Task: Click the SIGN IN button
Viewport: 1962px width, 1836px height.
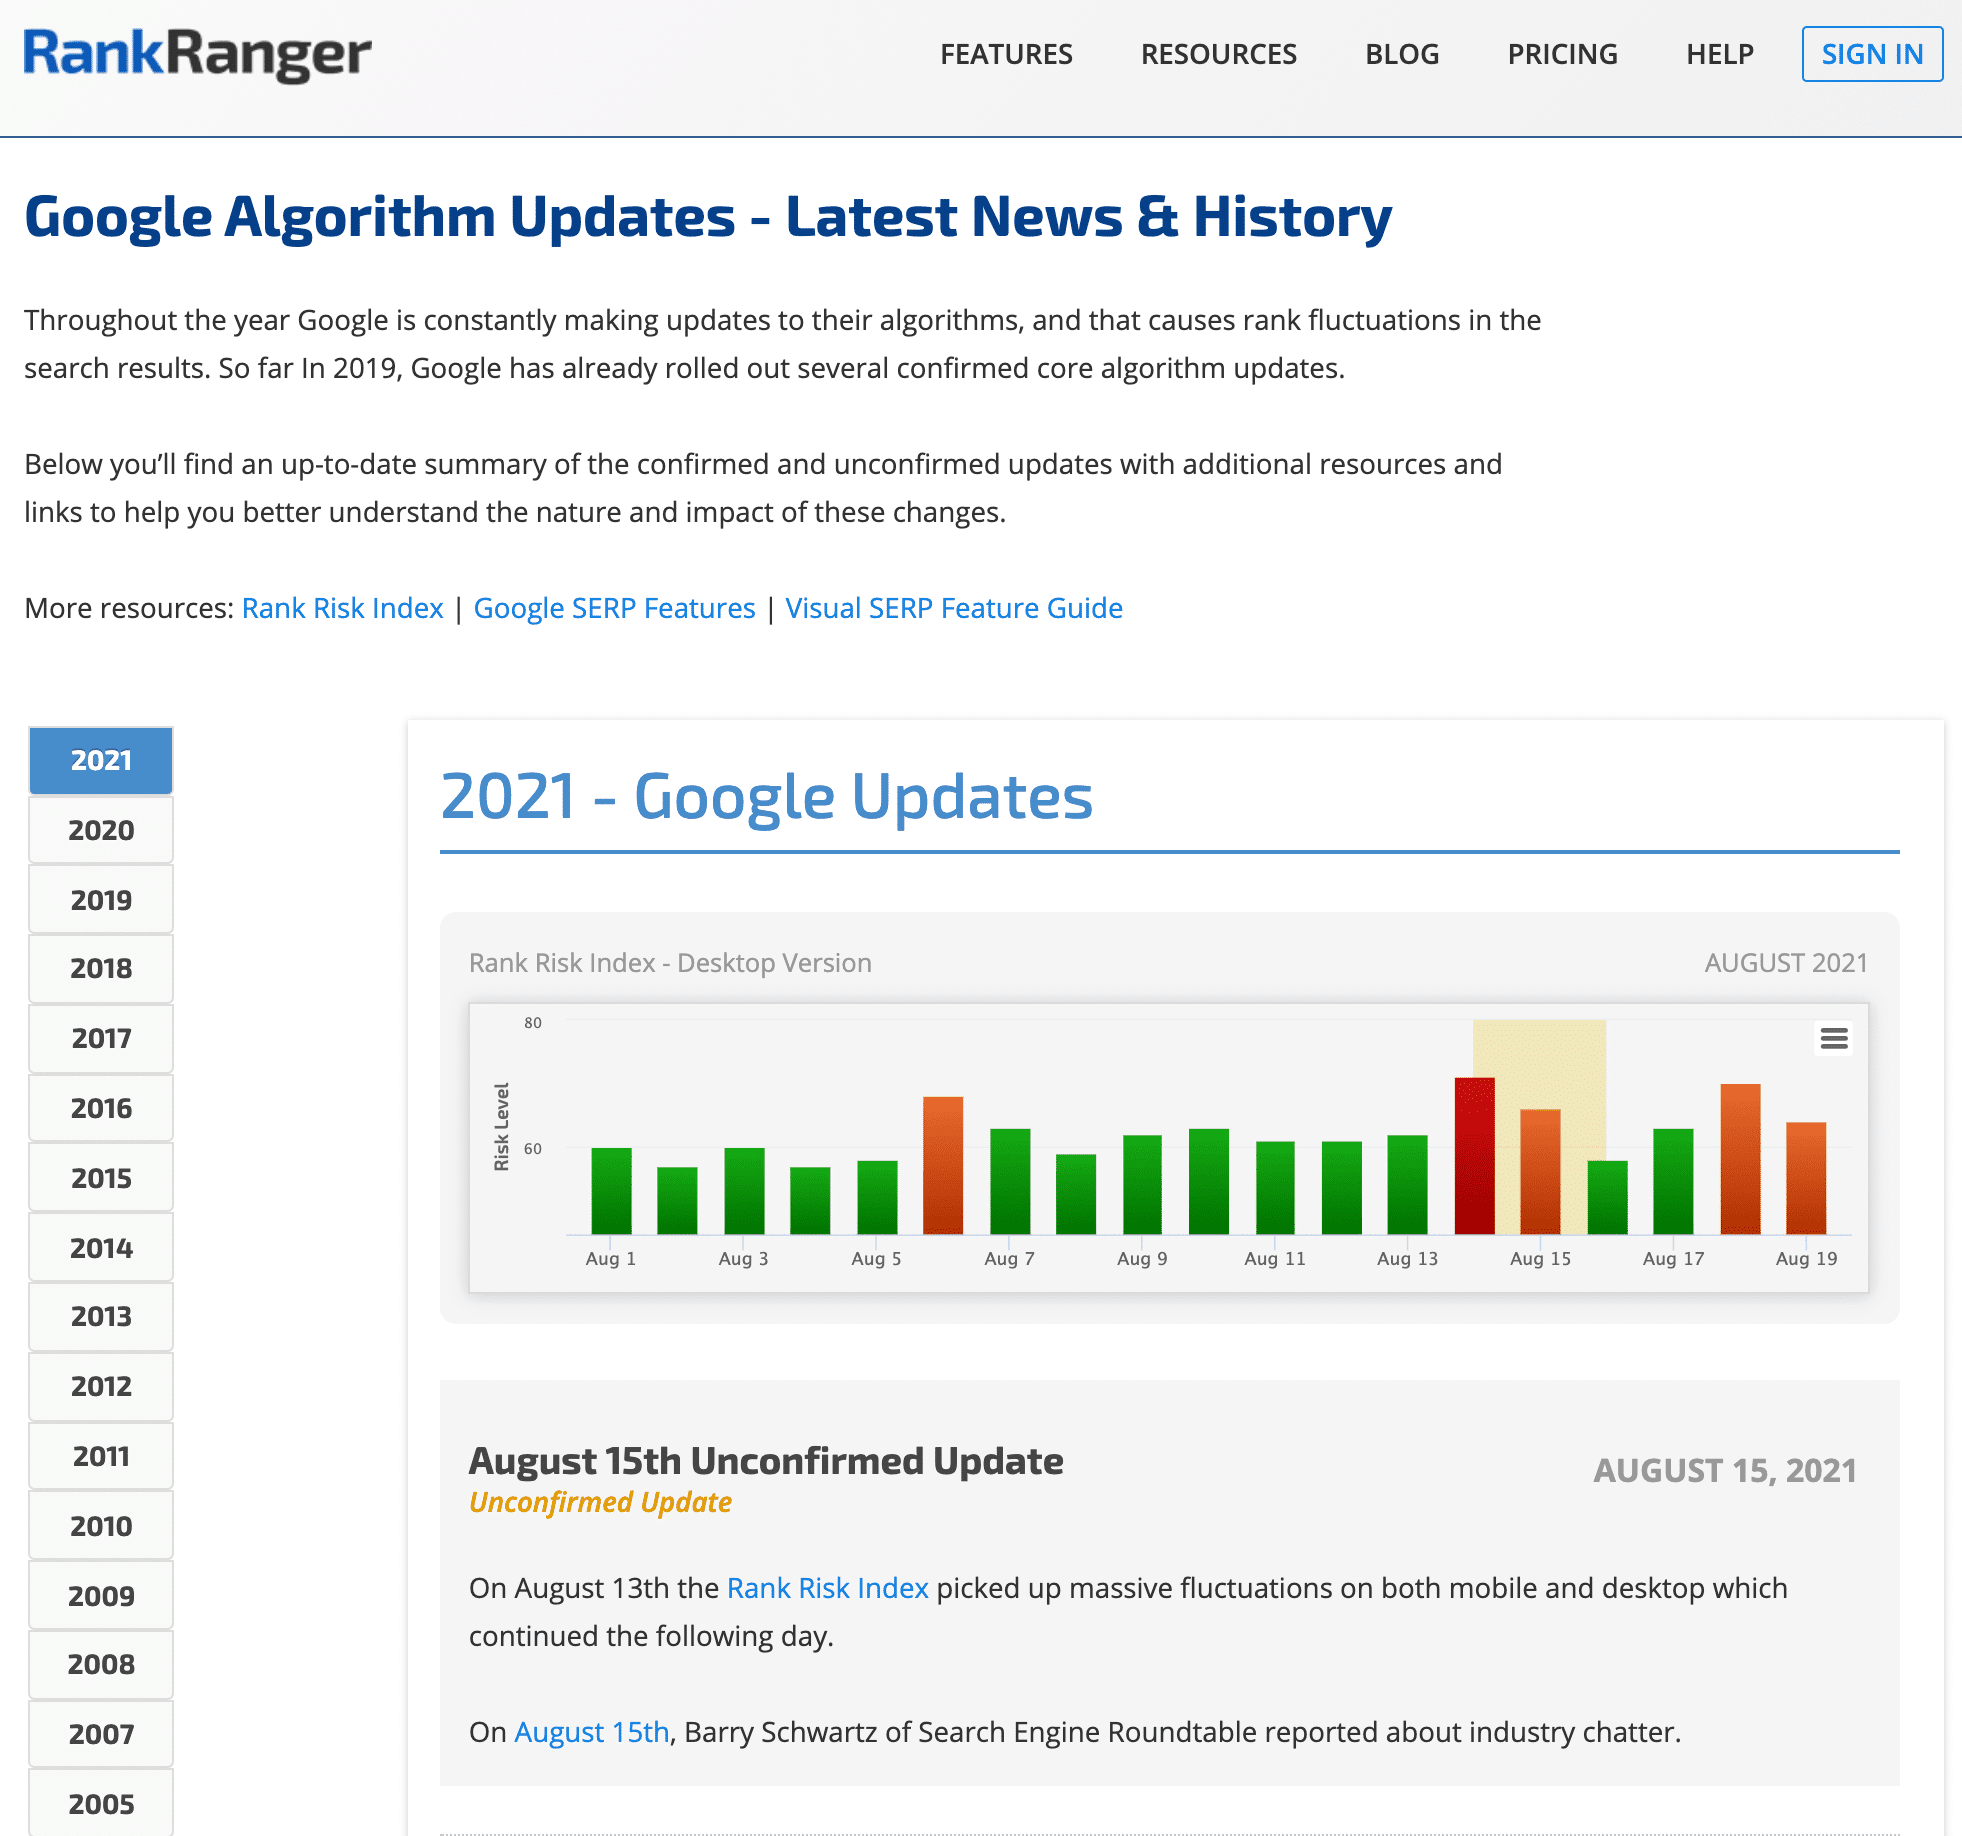Action: (1872, 54)
